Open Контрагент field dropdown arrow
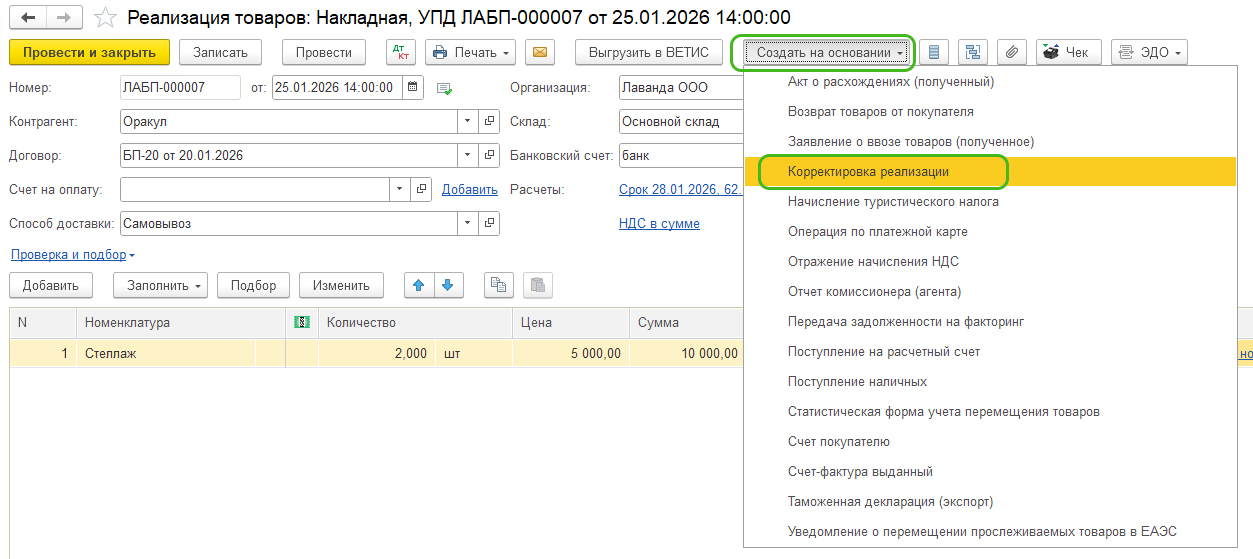The width and height of the screenshot is (1253, 559). point(468,121)
